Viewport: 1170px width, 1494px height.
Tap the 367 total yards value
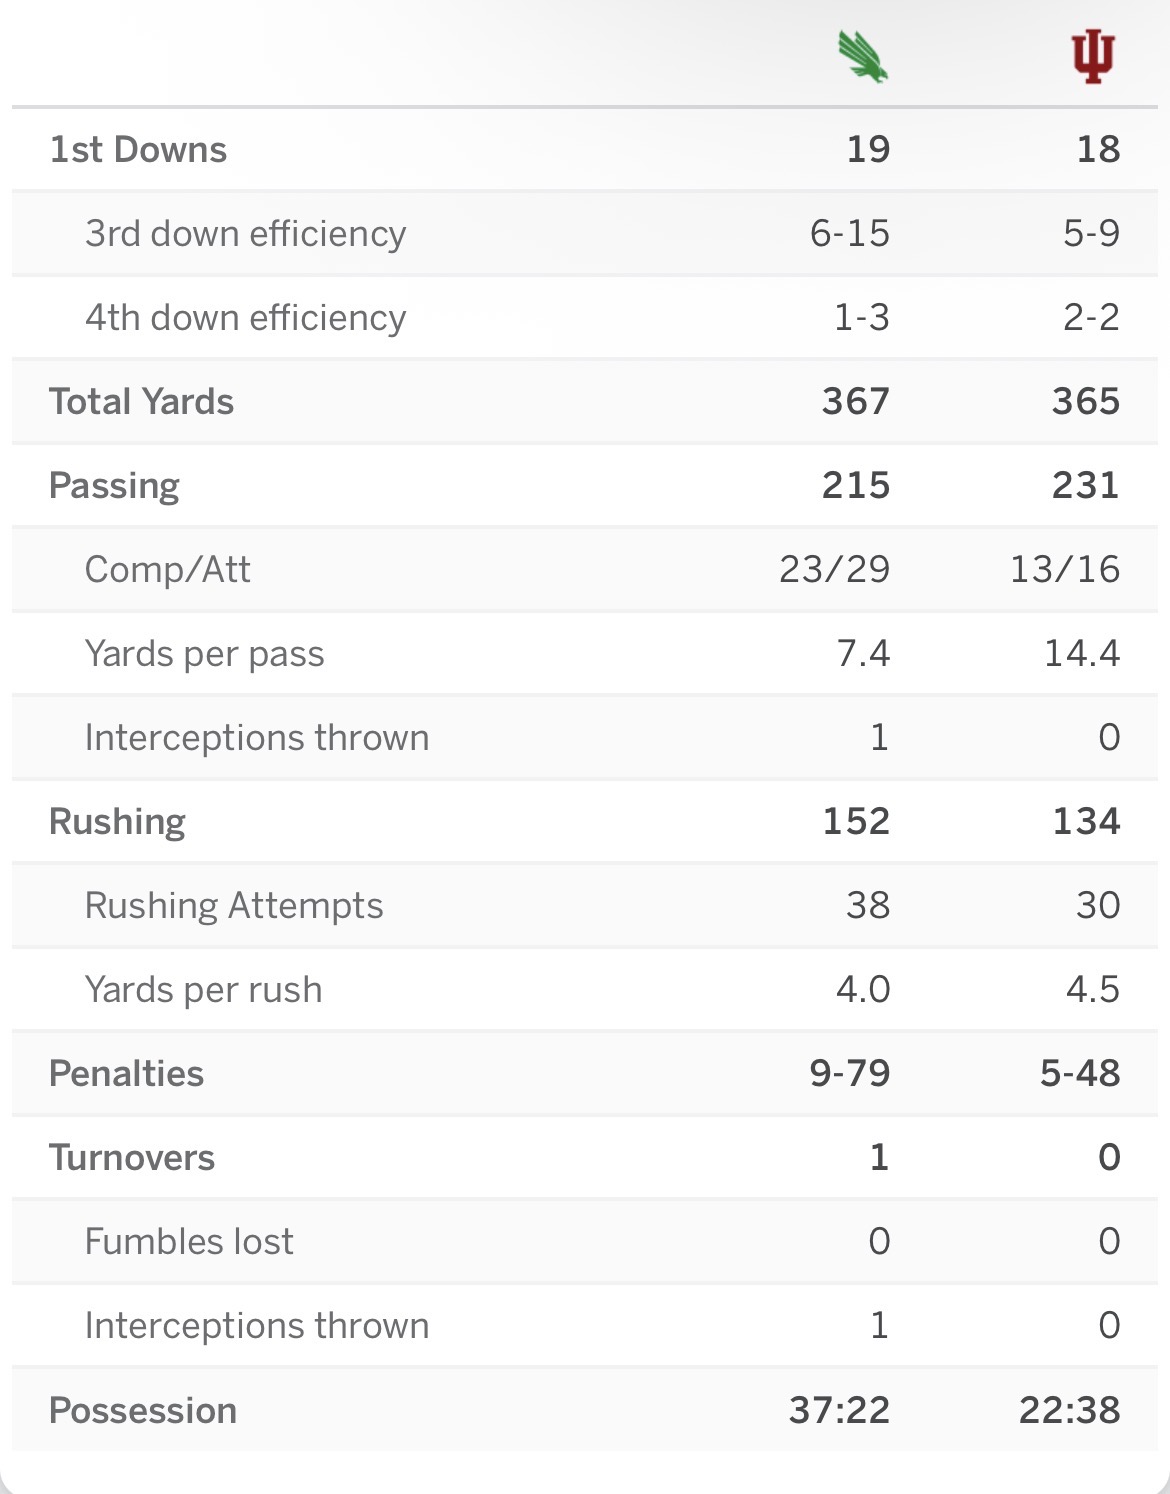856,402
